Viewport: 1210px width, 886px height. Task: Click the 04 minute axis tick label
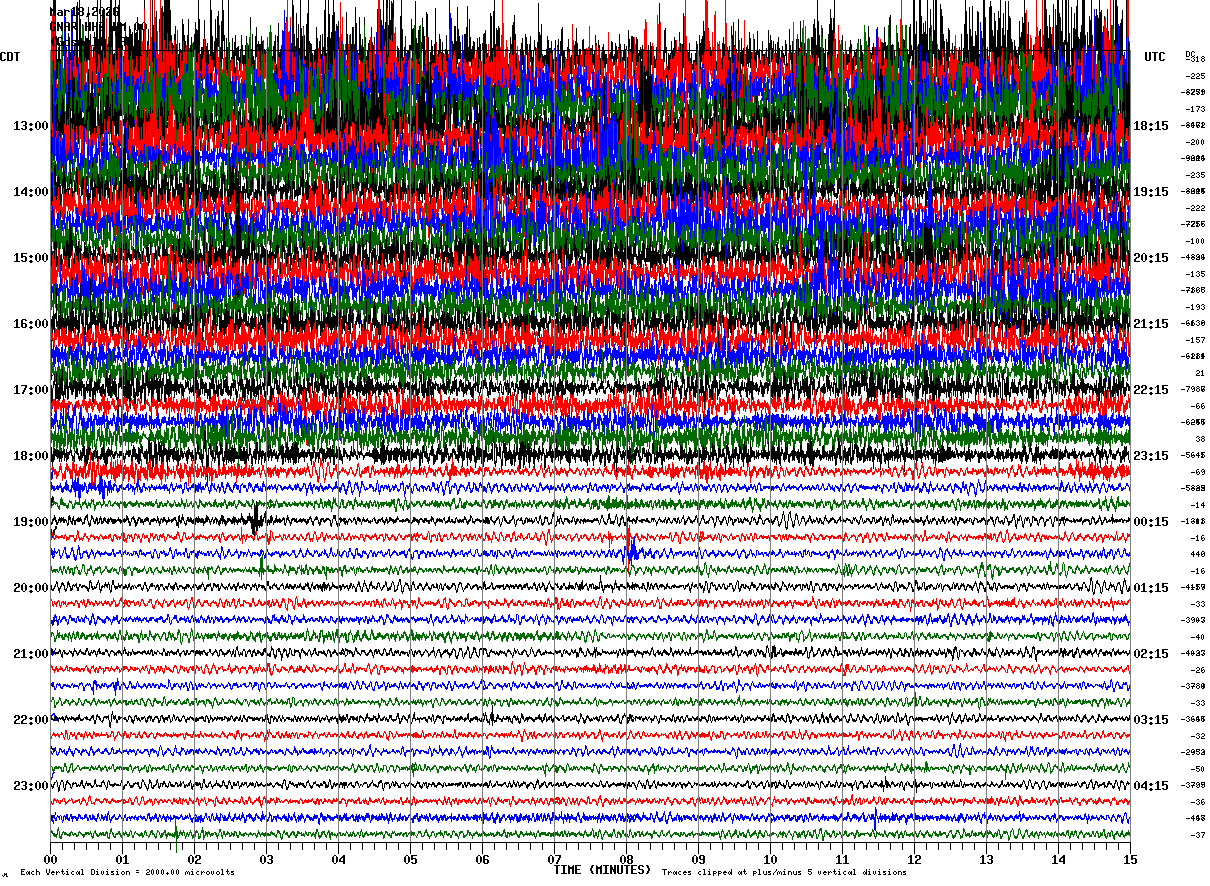pyautogui.click(x=338, y=860)
